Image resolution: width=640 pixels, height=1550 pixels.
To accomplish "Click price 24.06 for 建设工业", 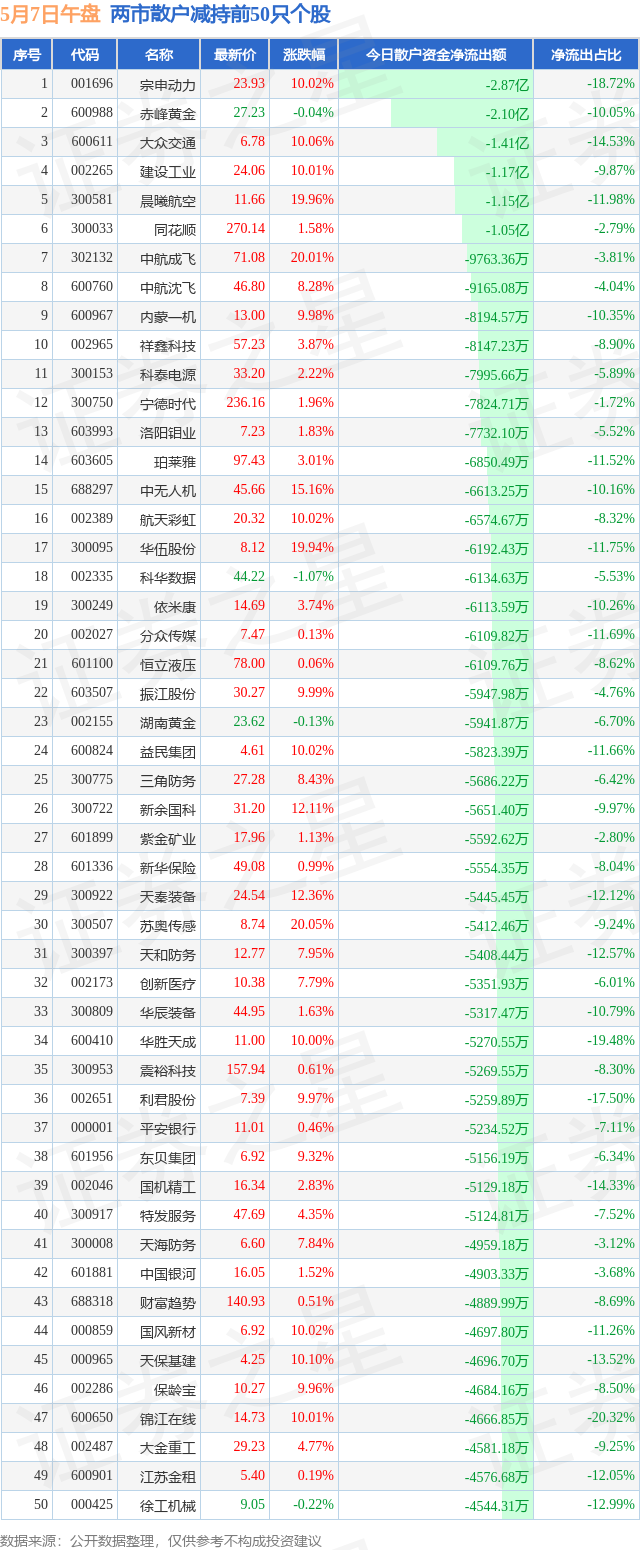I will tap(248, 171).
